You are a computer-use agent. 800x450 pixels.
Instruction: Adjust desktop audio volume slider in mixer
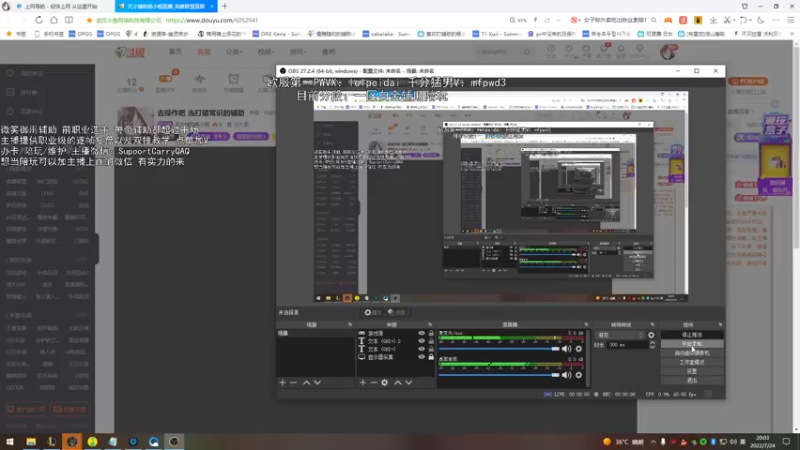[x=499, y=375]
